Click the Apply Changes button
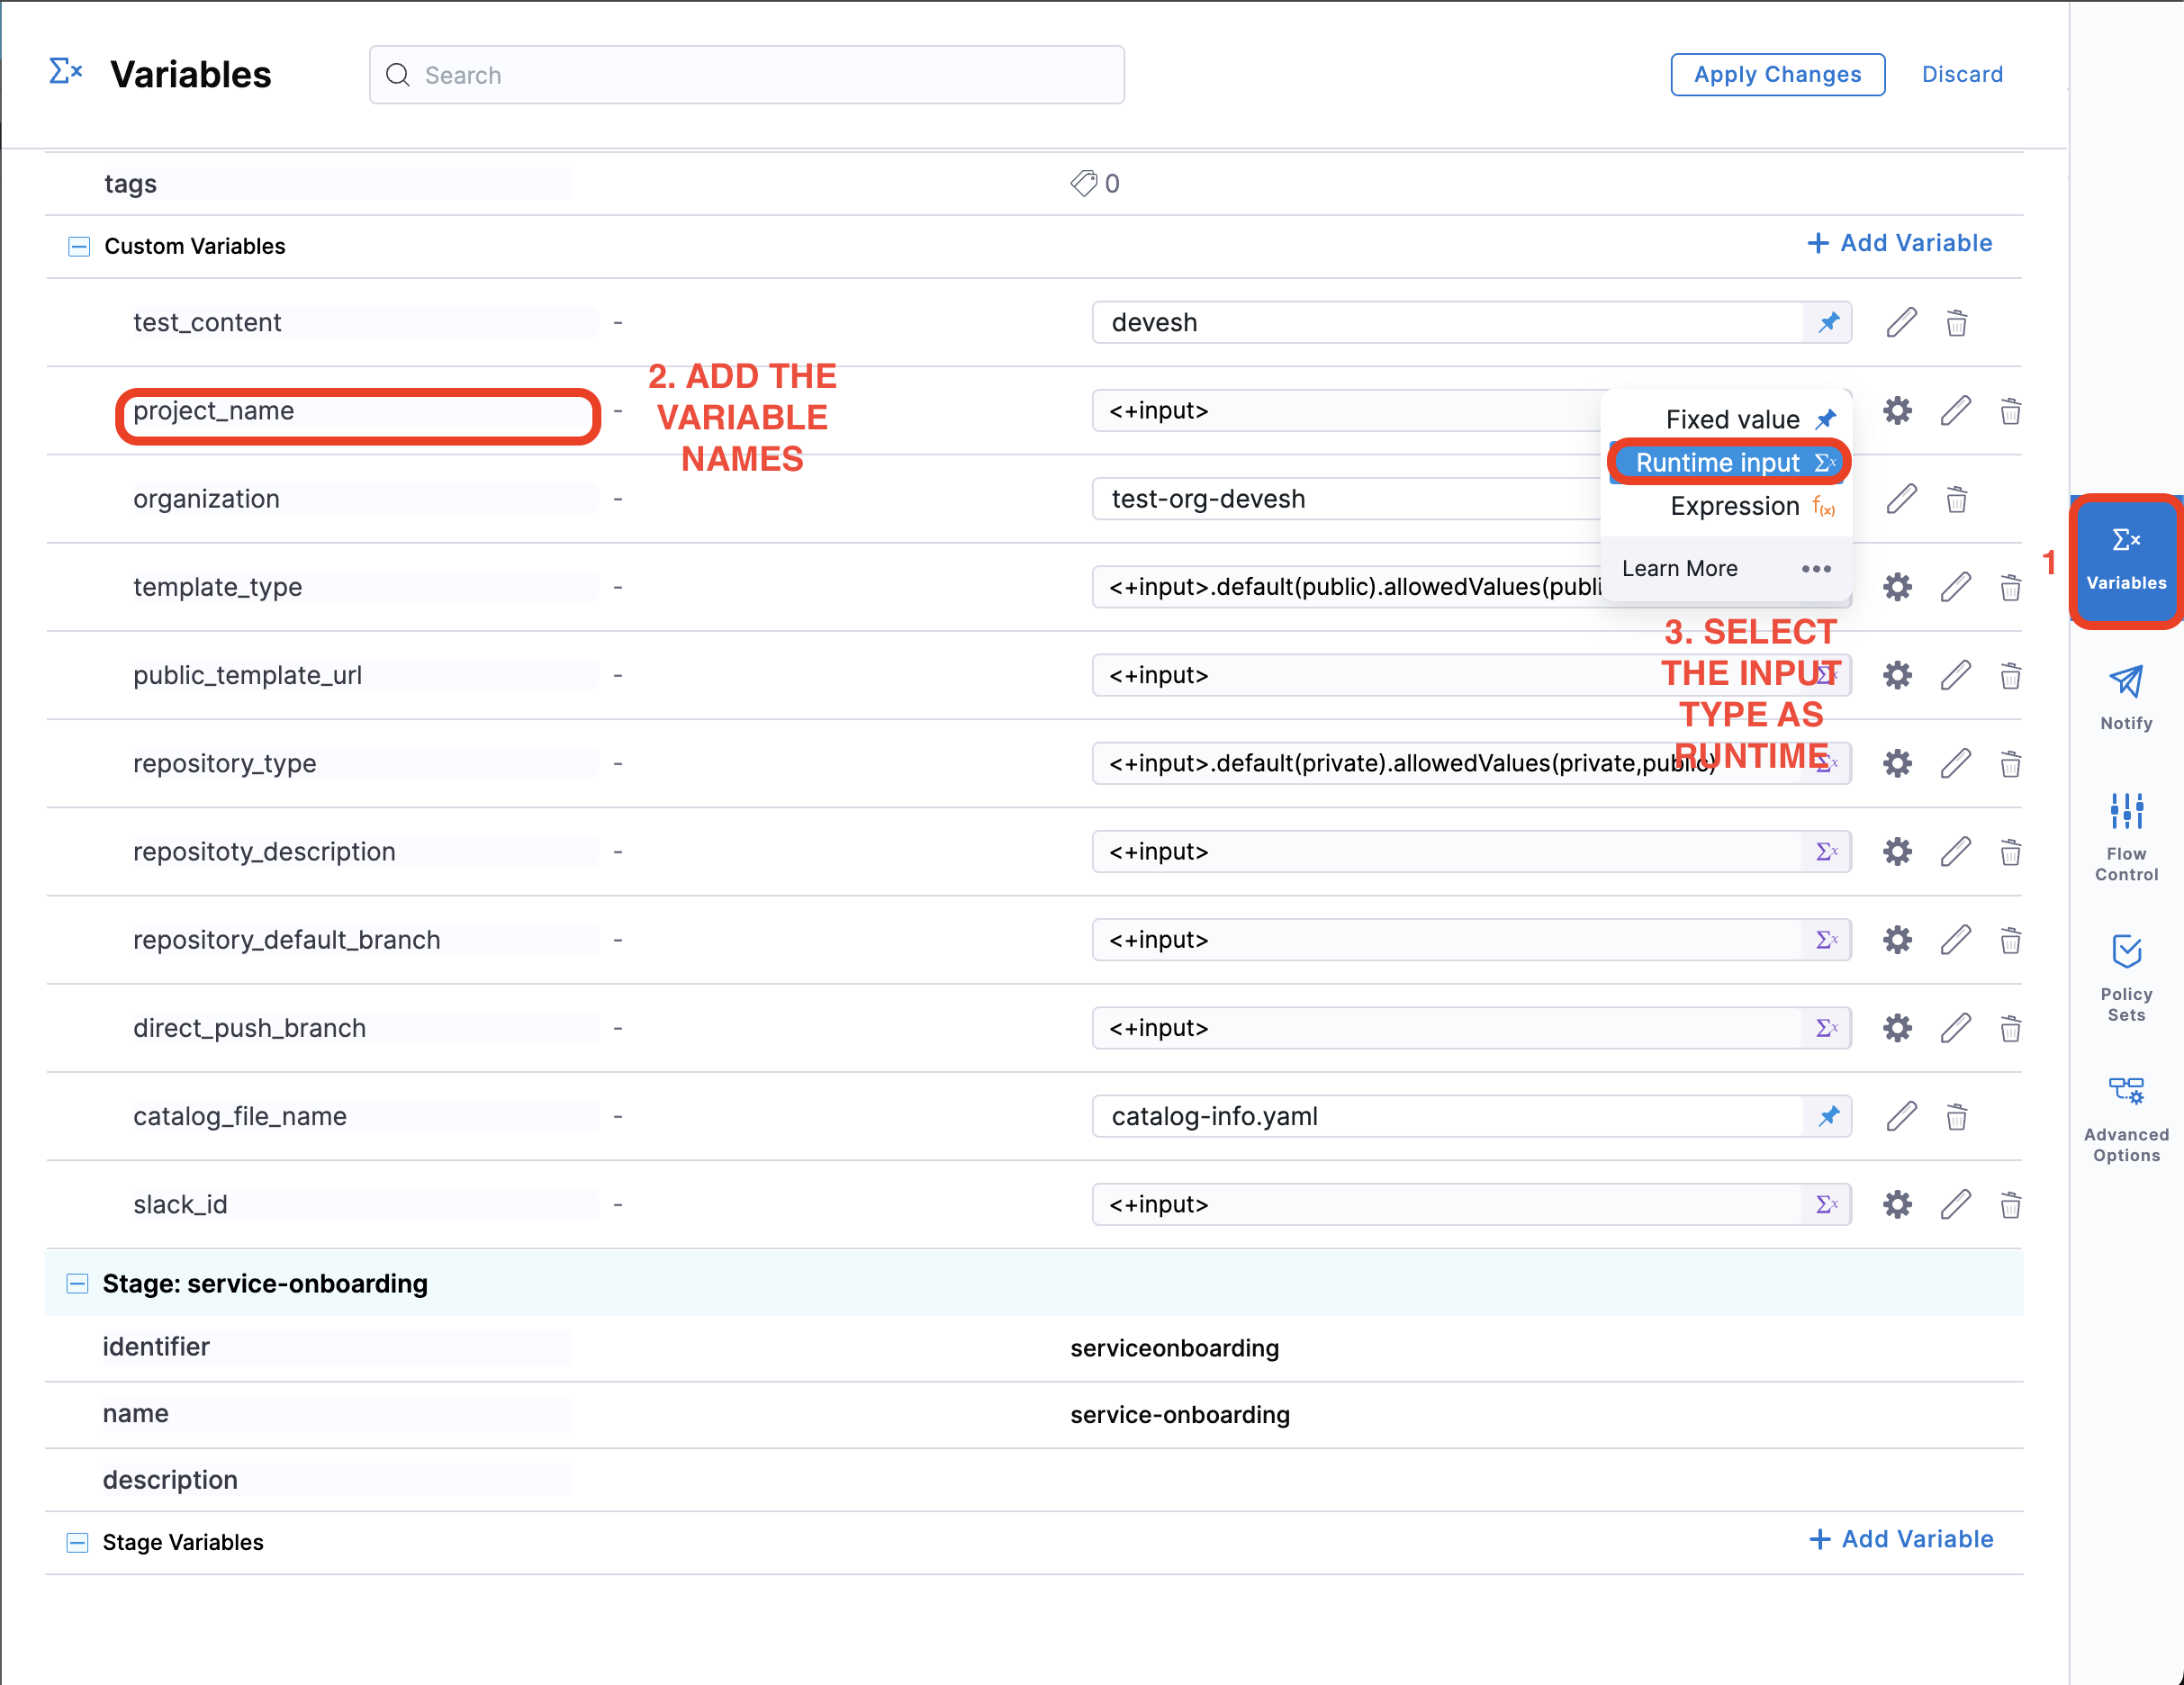The height and width of the screenshot is (1685, 2184). (x=1777, y=75)
